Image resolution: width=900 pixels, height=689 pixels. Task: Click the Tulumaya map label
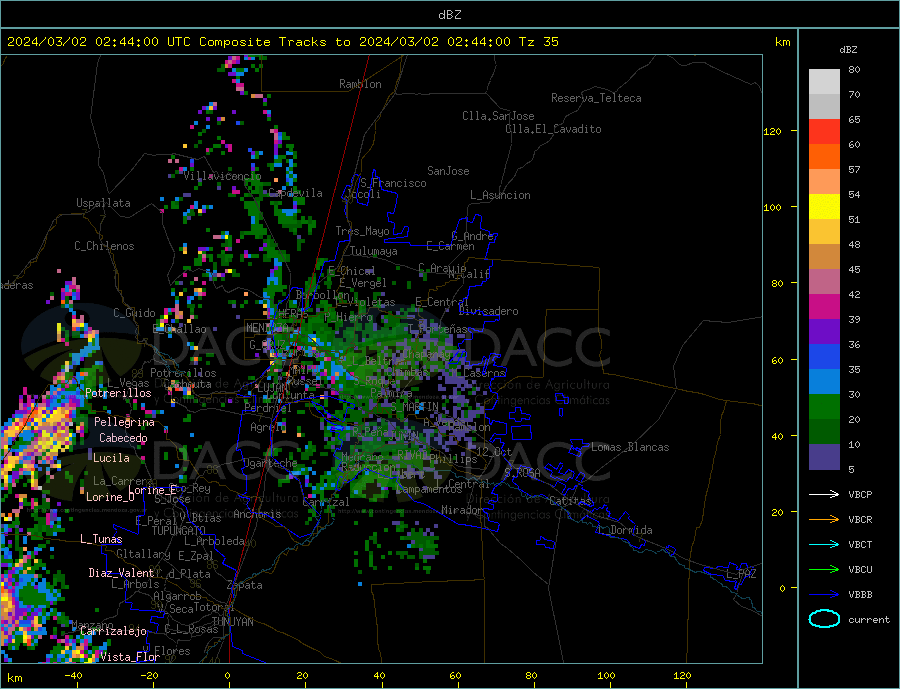(x=374, y=251)
